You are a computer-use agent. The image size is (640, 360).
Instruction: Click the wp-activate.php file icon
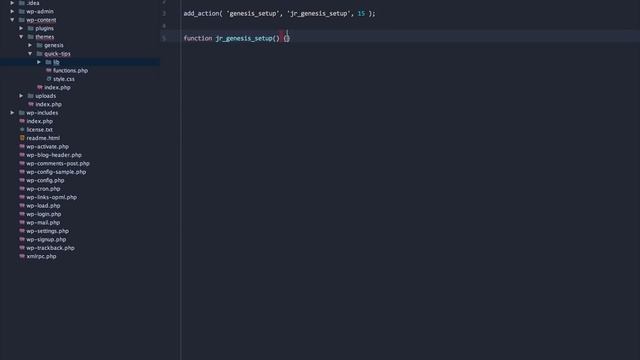(22, 147)
